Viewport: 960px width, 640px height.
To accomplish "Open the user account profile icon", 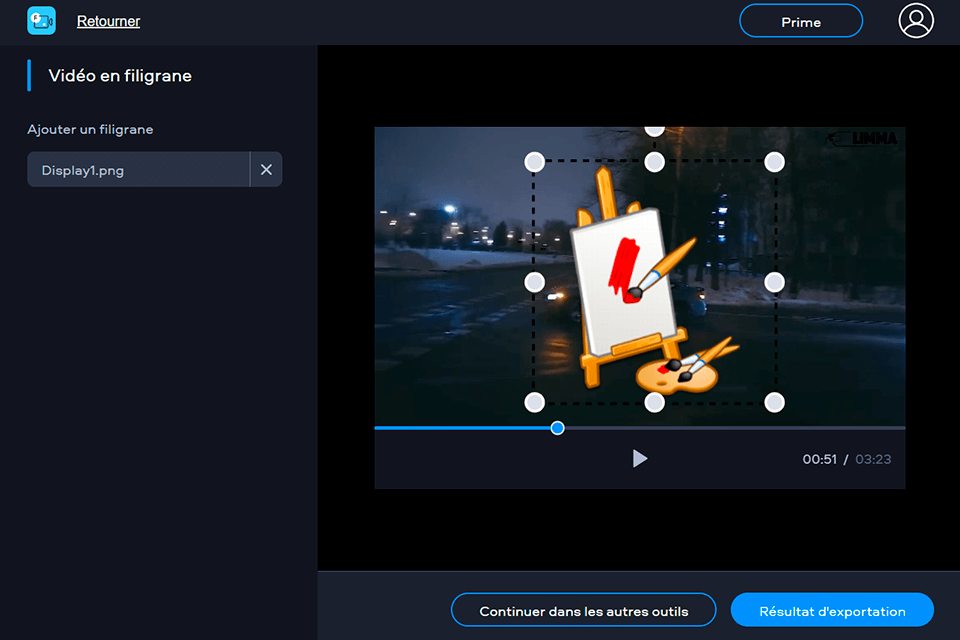I will coord(916,20).
